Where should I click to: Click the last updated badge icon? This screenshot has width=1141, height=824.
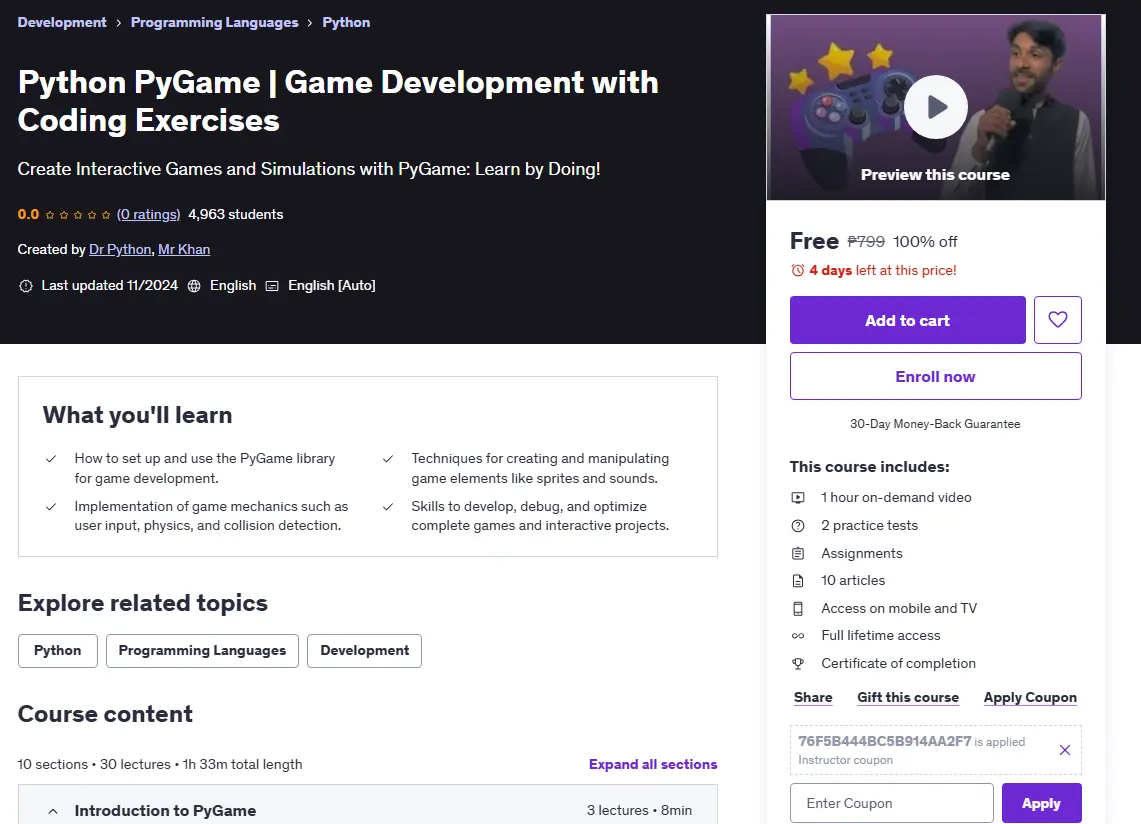click(25, 286)
